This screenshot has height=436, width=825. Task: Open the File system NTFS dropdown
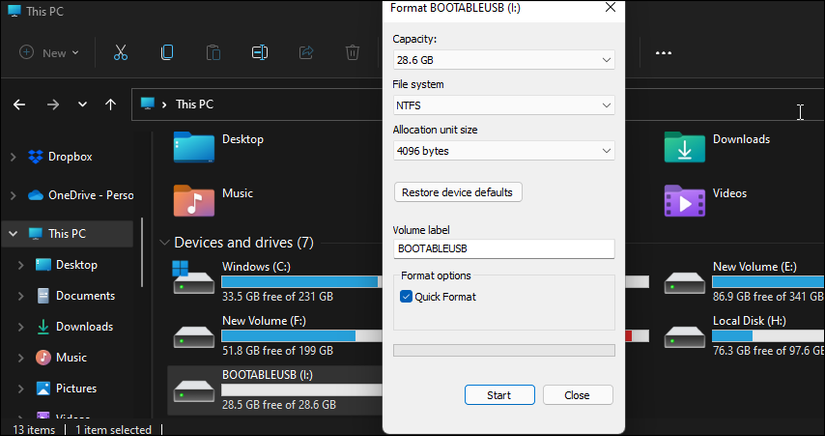tap(504, 105)
